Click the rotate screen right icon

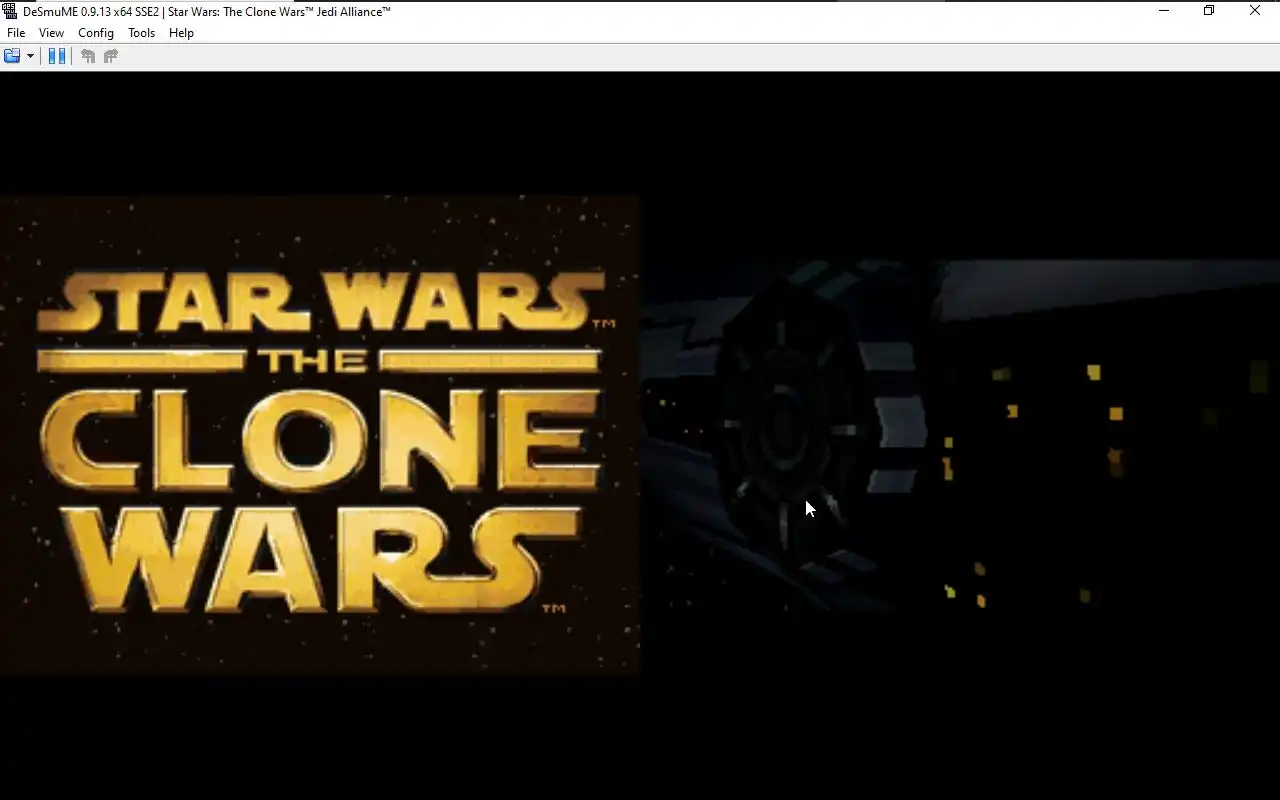pos(111,56)
